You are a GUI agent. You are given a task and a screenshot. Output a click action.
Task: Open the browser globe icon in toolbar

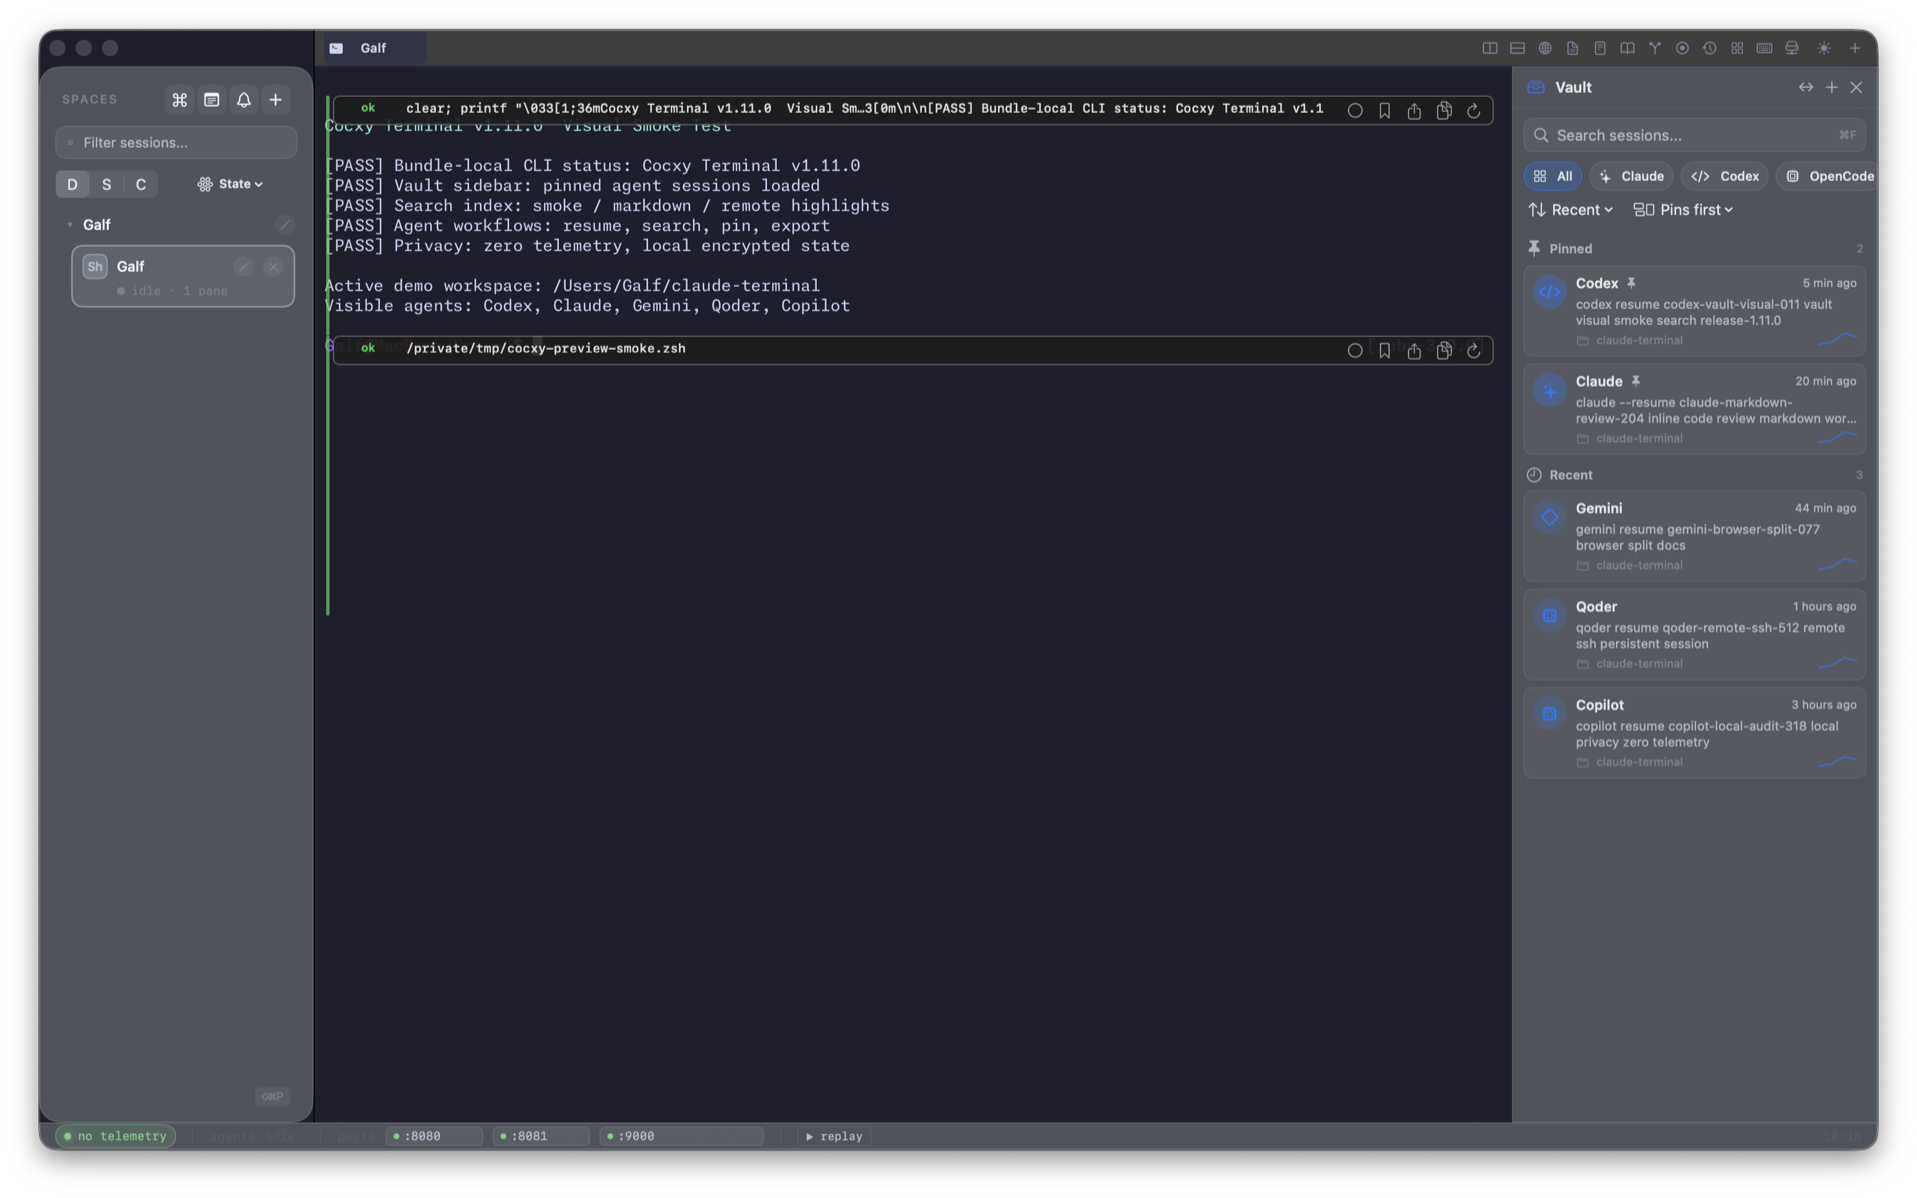(1545, 48)
